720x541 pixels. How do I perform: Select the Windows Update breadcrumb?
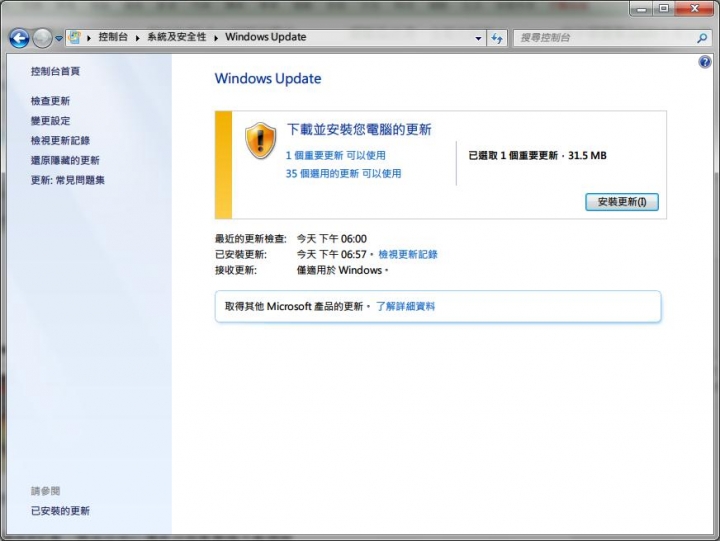click(x=265, y=37)
